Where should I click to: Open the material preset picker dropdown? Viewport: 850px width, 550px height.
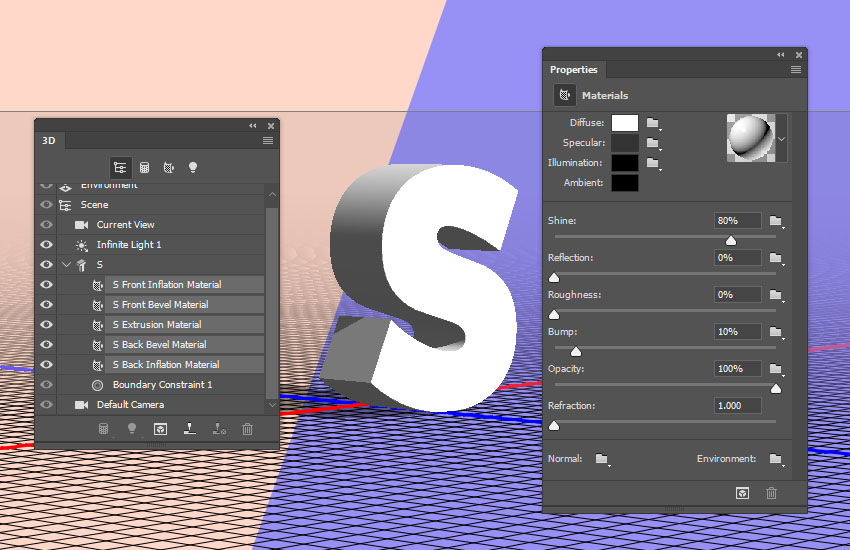(781, 141)
